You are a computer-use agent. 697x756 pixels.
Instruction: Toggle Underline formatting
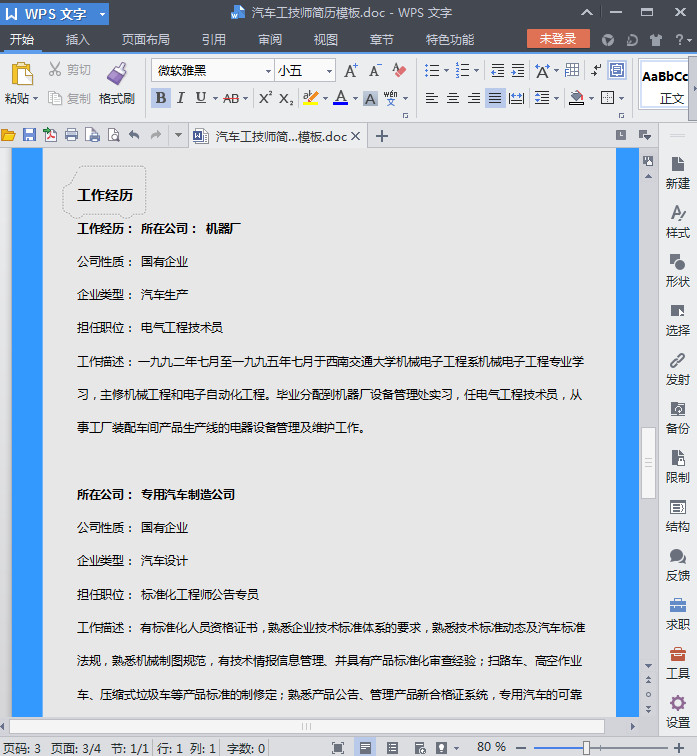201,98
